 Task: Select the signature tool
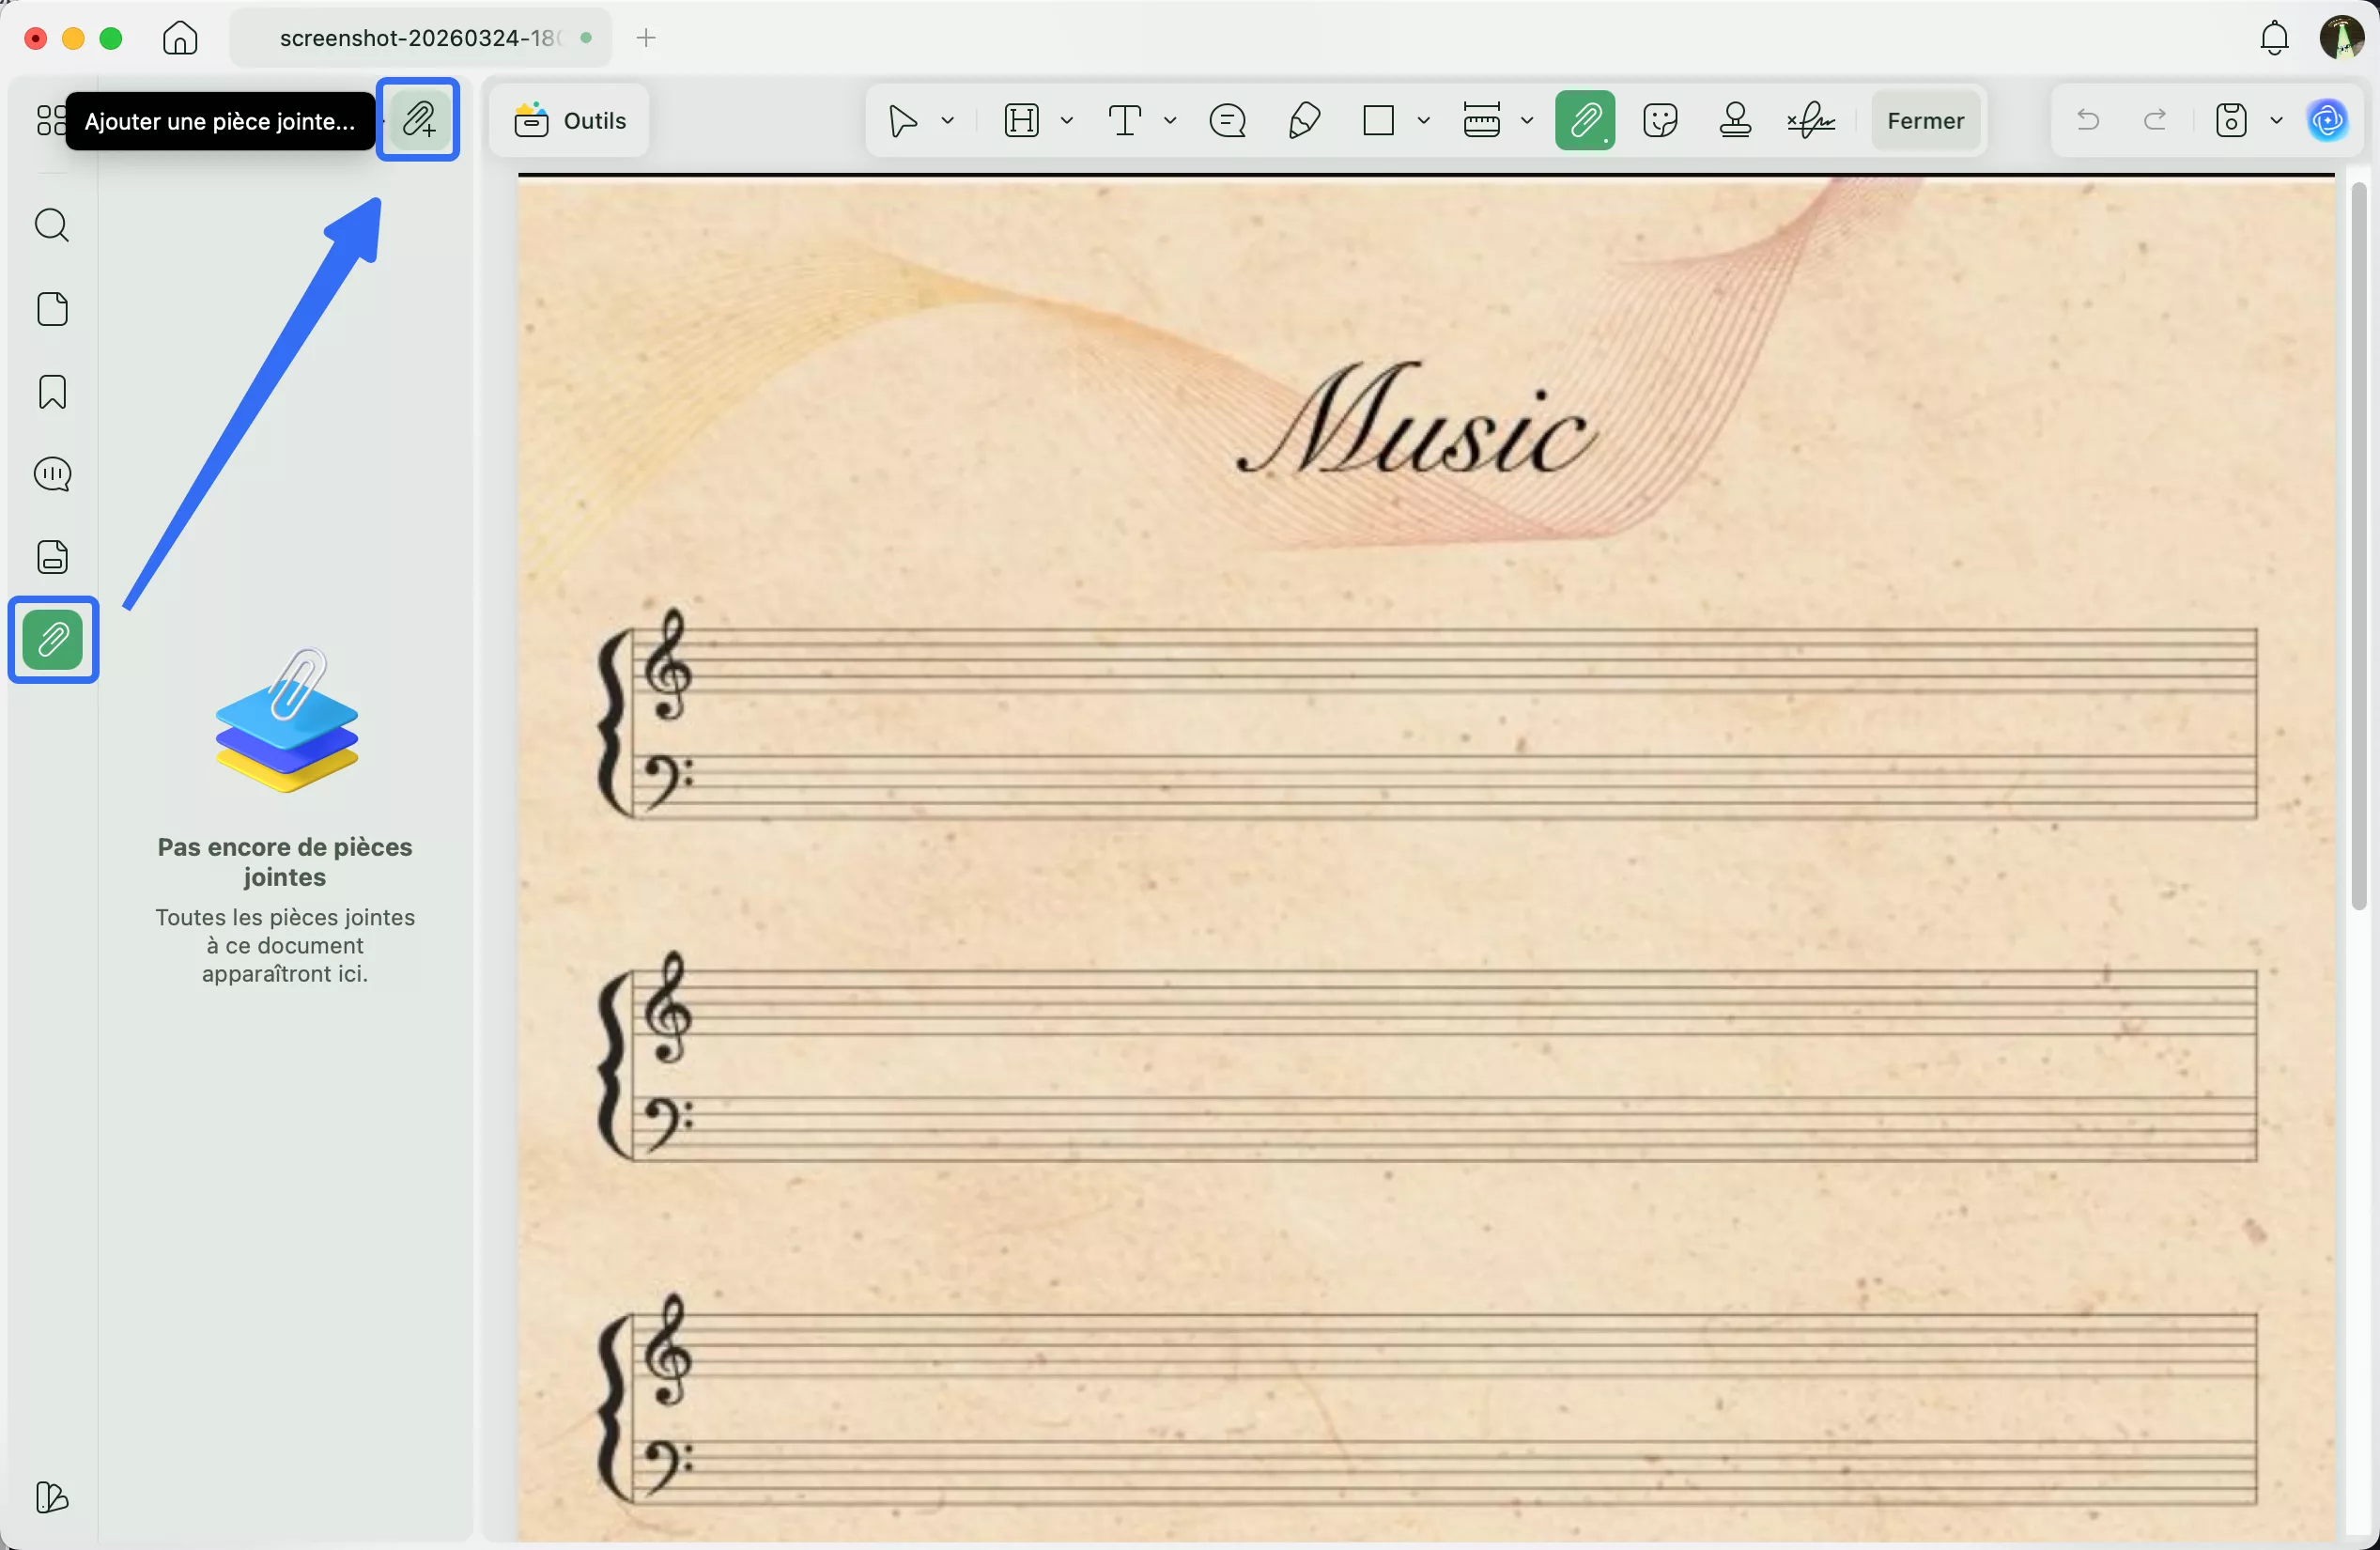point(1811,121)
